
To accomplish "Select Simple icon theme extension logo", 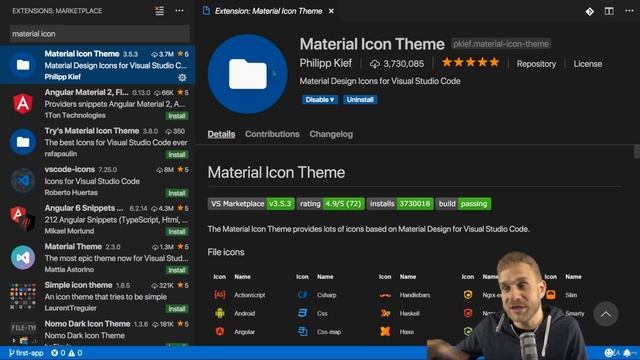I will pyautogui.click(x=23, y=296).
